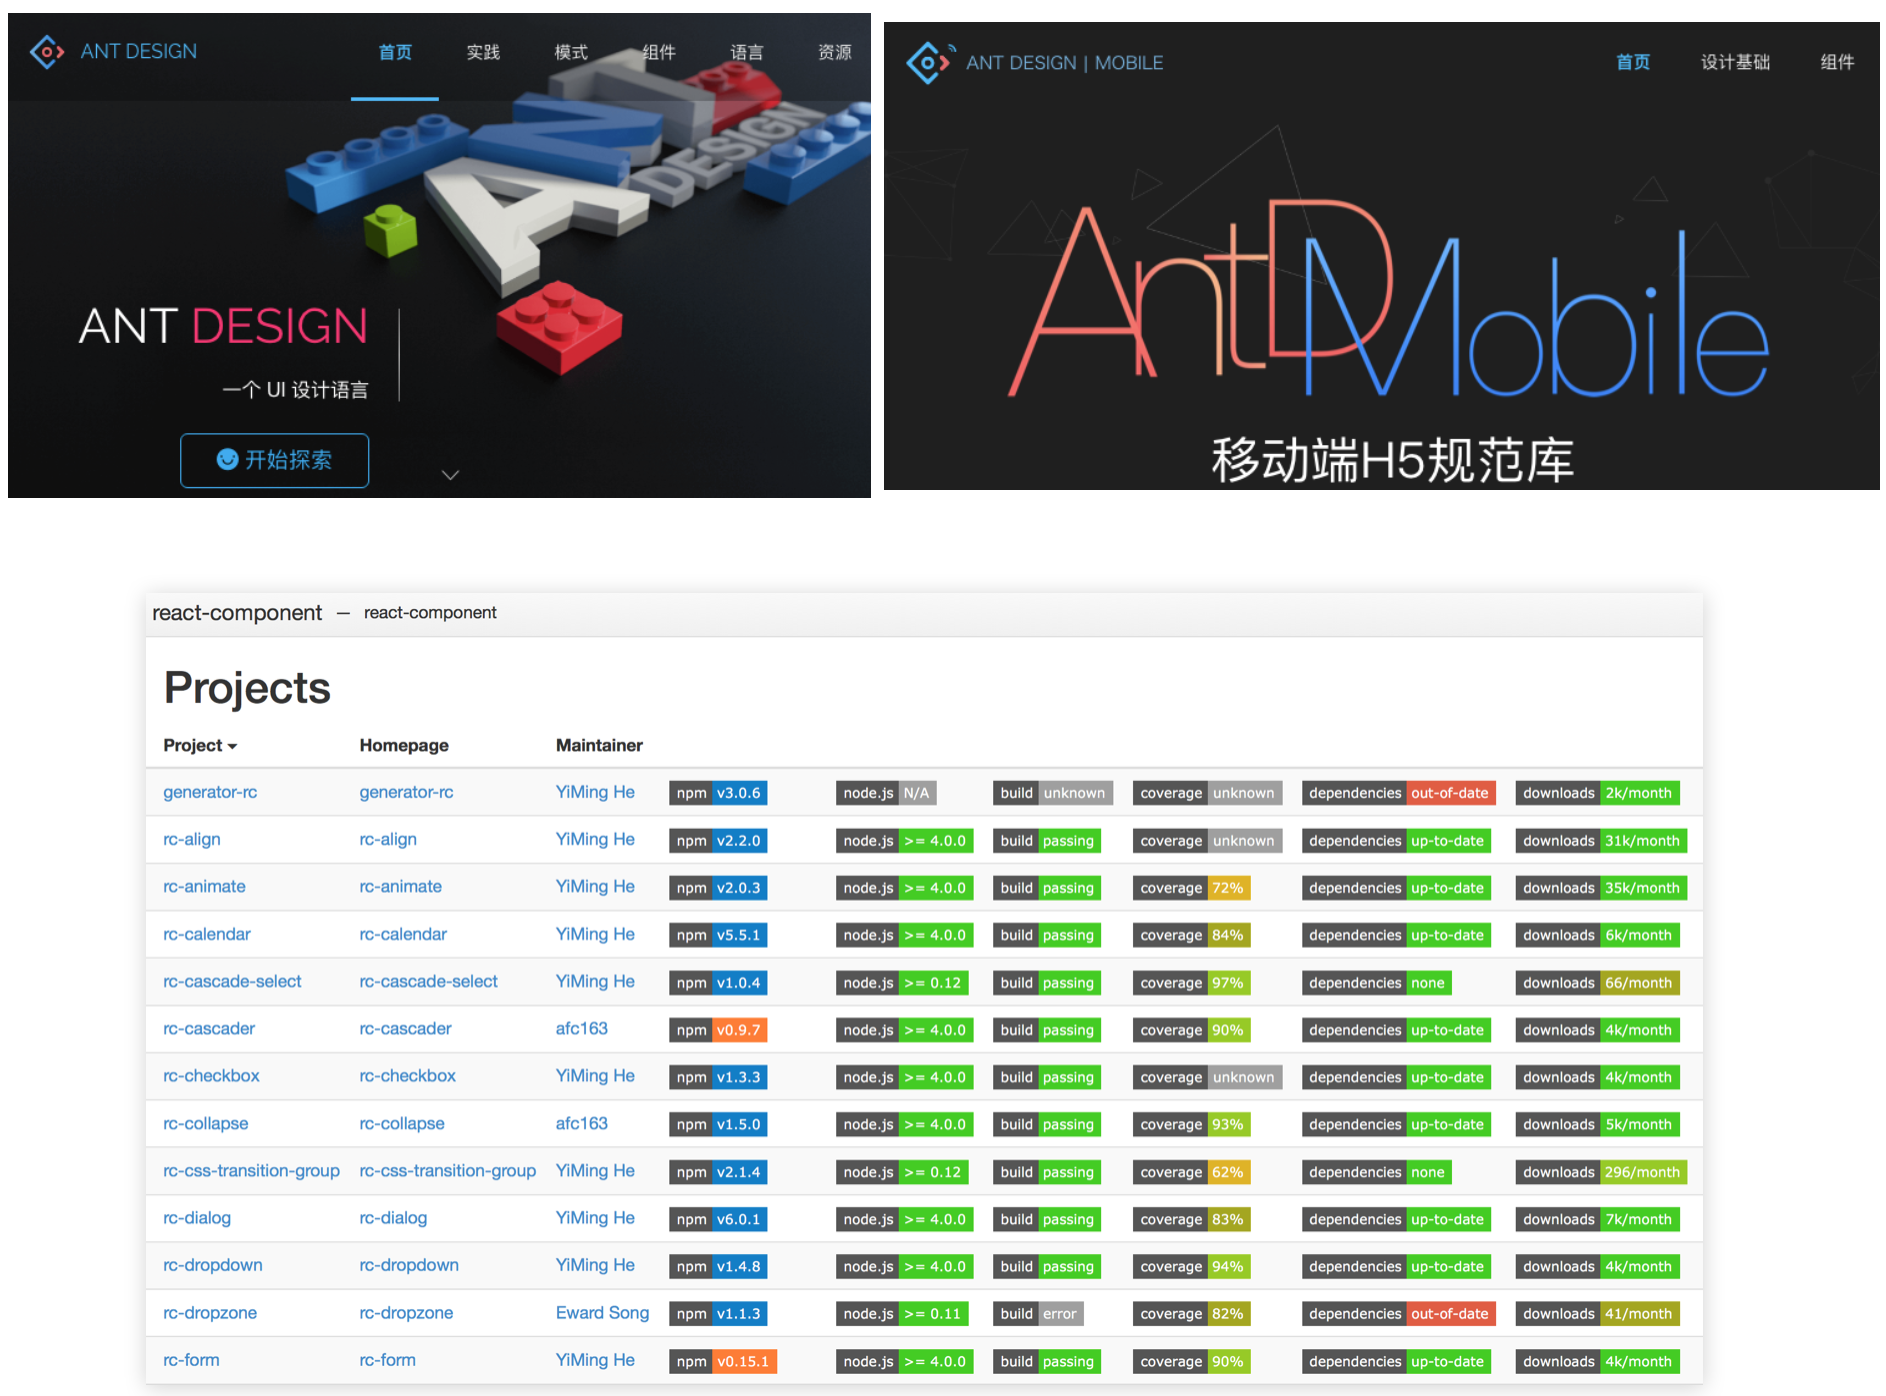Image resolution: width=1886 pixels, height=1396 pixels.
Task: Open rc-collapse homepage link
Action: click(x=402, y=1123)
